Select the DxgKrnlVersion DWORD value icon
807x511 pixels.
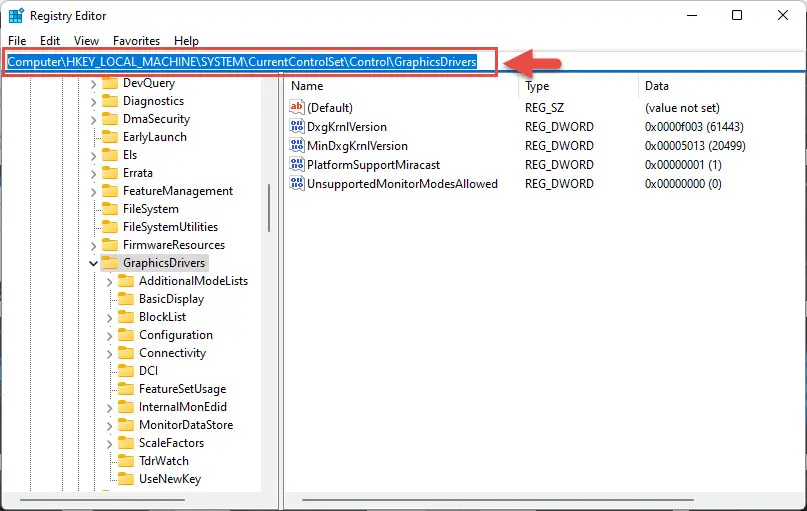(x=297, y=127)
